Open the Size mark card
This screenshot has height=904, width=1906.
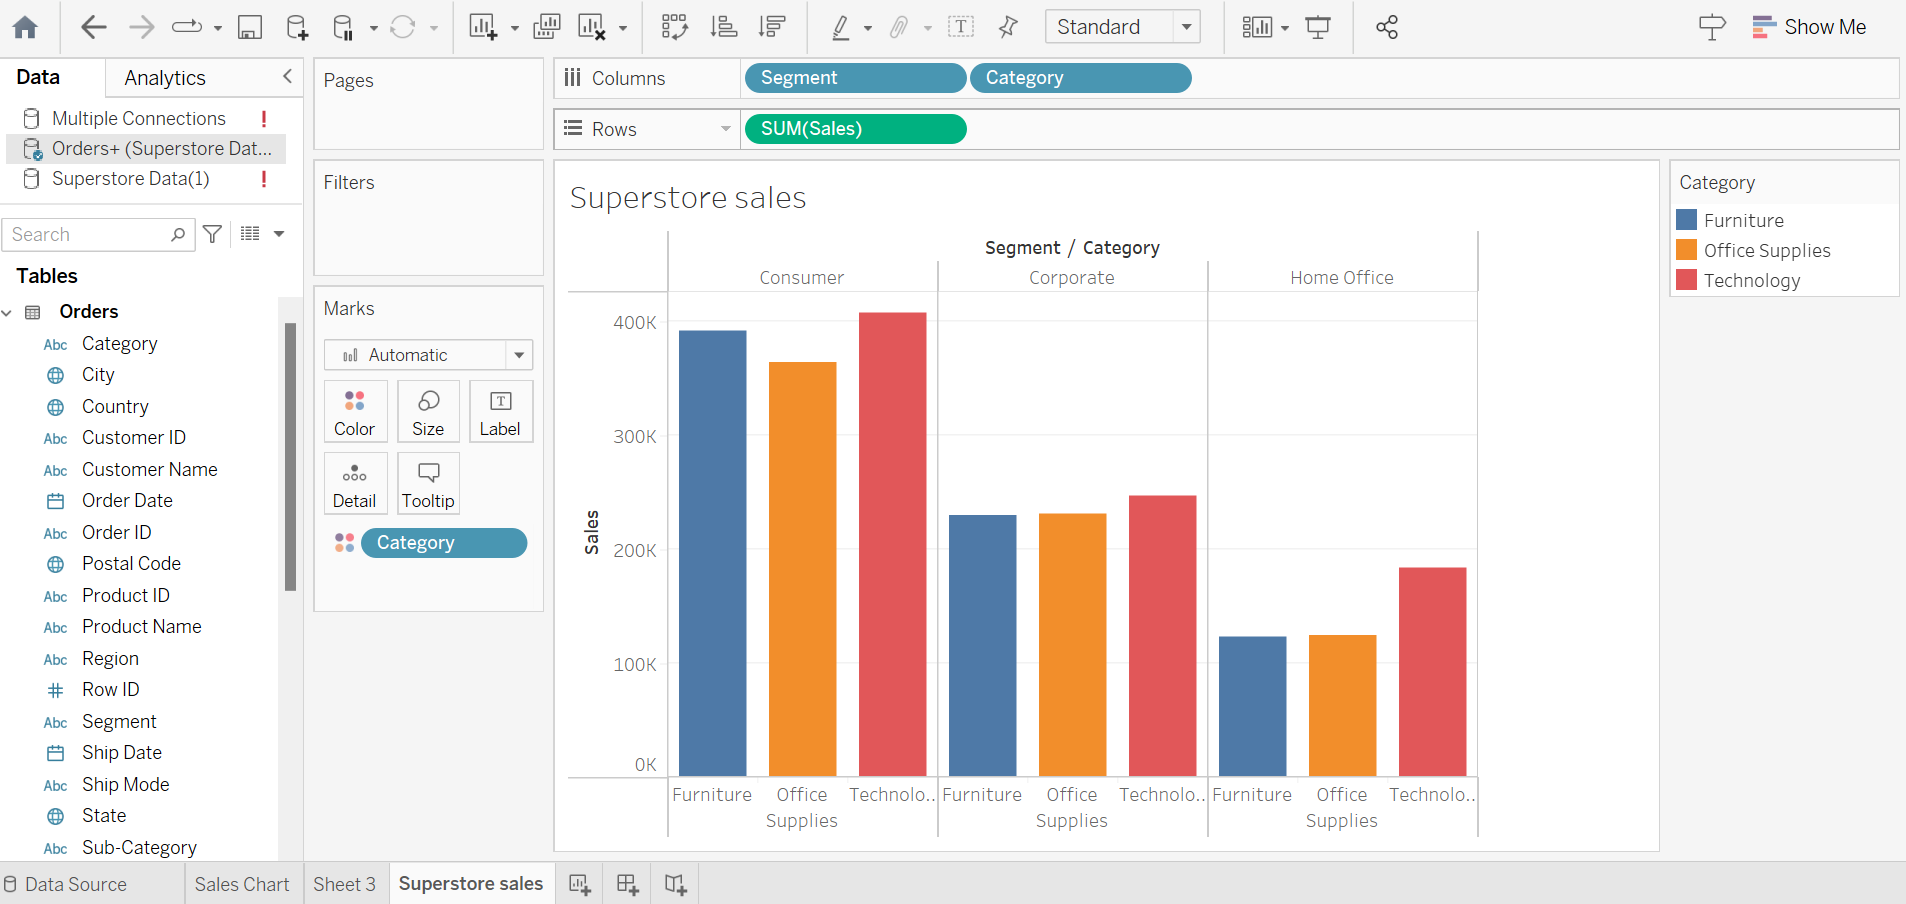tap(428, 411)
